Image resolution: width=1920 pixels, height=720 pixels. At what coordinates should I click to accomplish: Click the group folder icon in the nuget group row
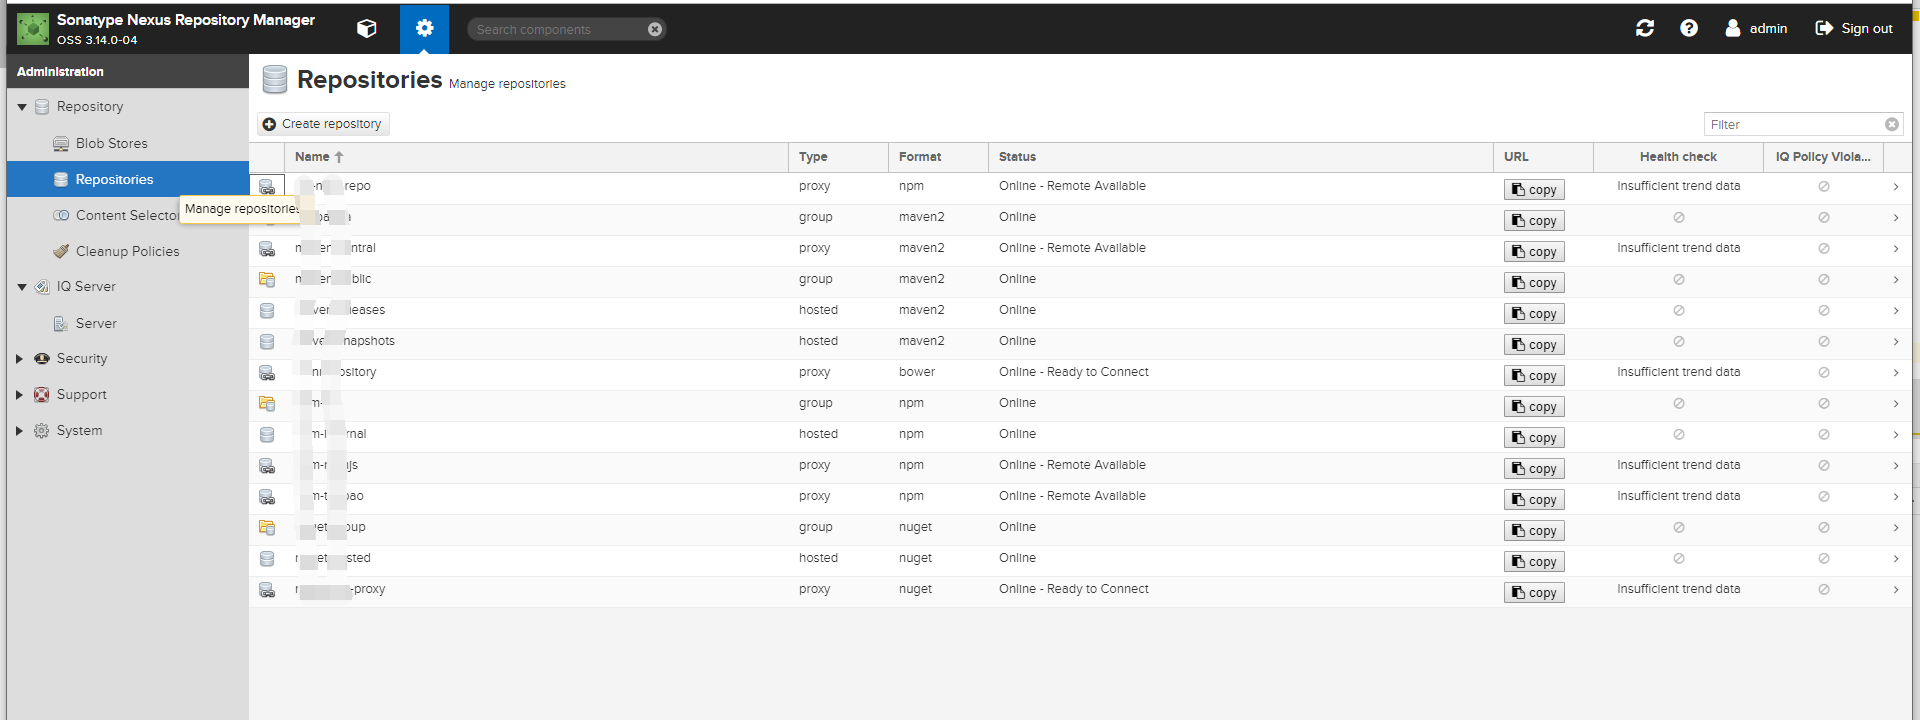tap(267, 528)
